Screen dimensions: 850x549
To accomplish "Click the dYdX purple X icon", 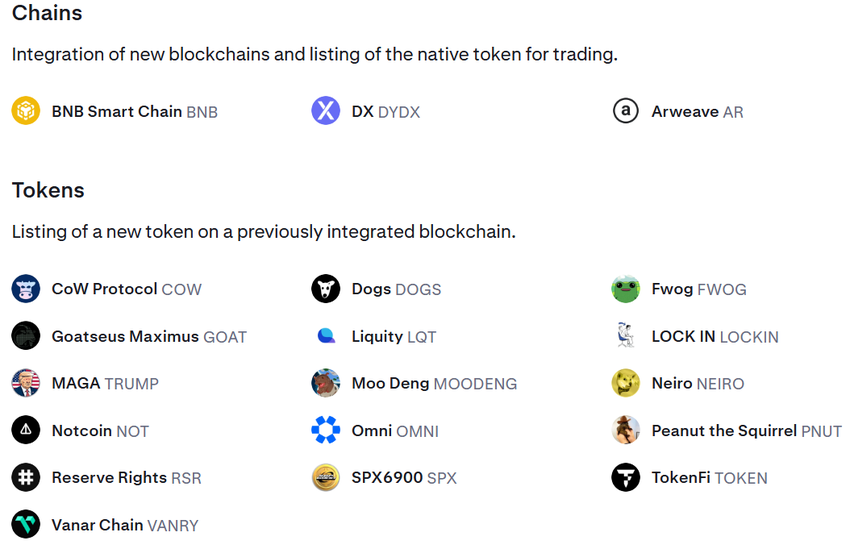I will click(326, 111).
